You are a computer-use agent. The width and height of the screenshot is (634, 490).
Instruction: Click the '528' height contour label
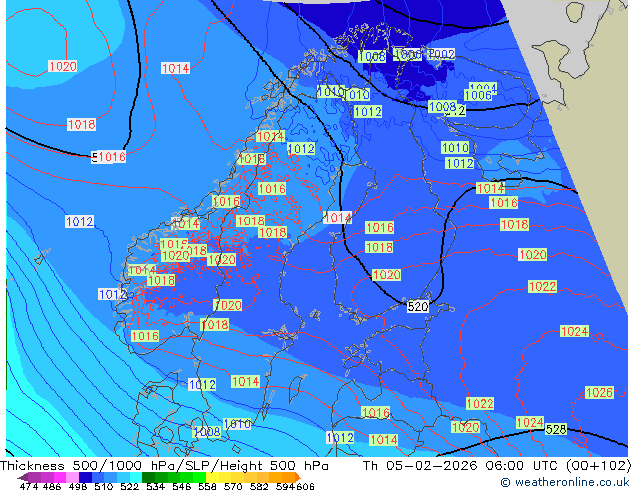coord(556,429)
